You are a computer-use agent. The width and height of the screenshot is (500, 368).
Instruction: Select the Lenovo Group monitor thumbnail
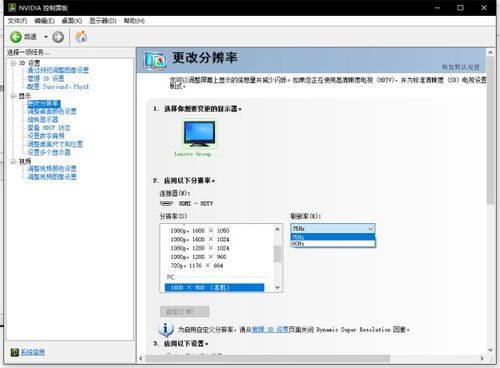(x=199, y=134)
